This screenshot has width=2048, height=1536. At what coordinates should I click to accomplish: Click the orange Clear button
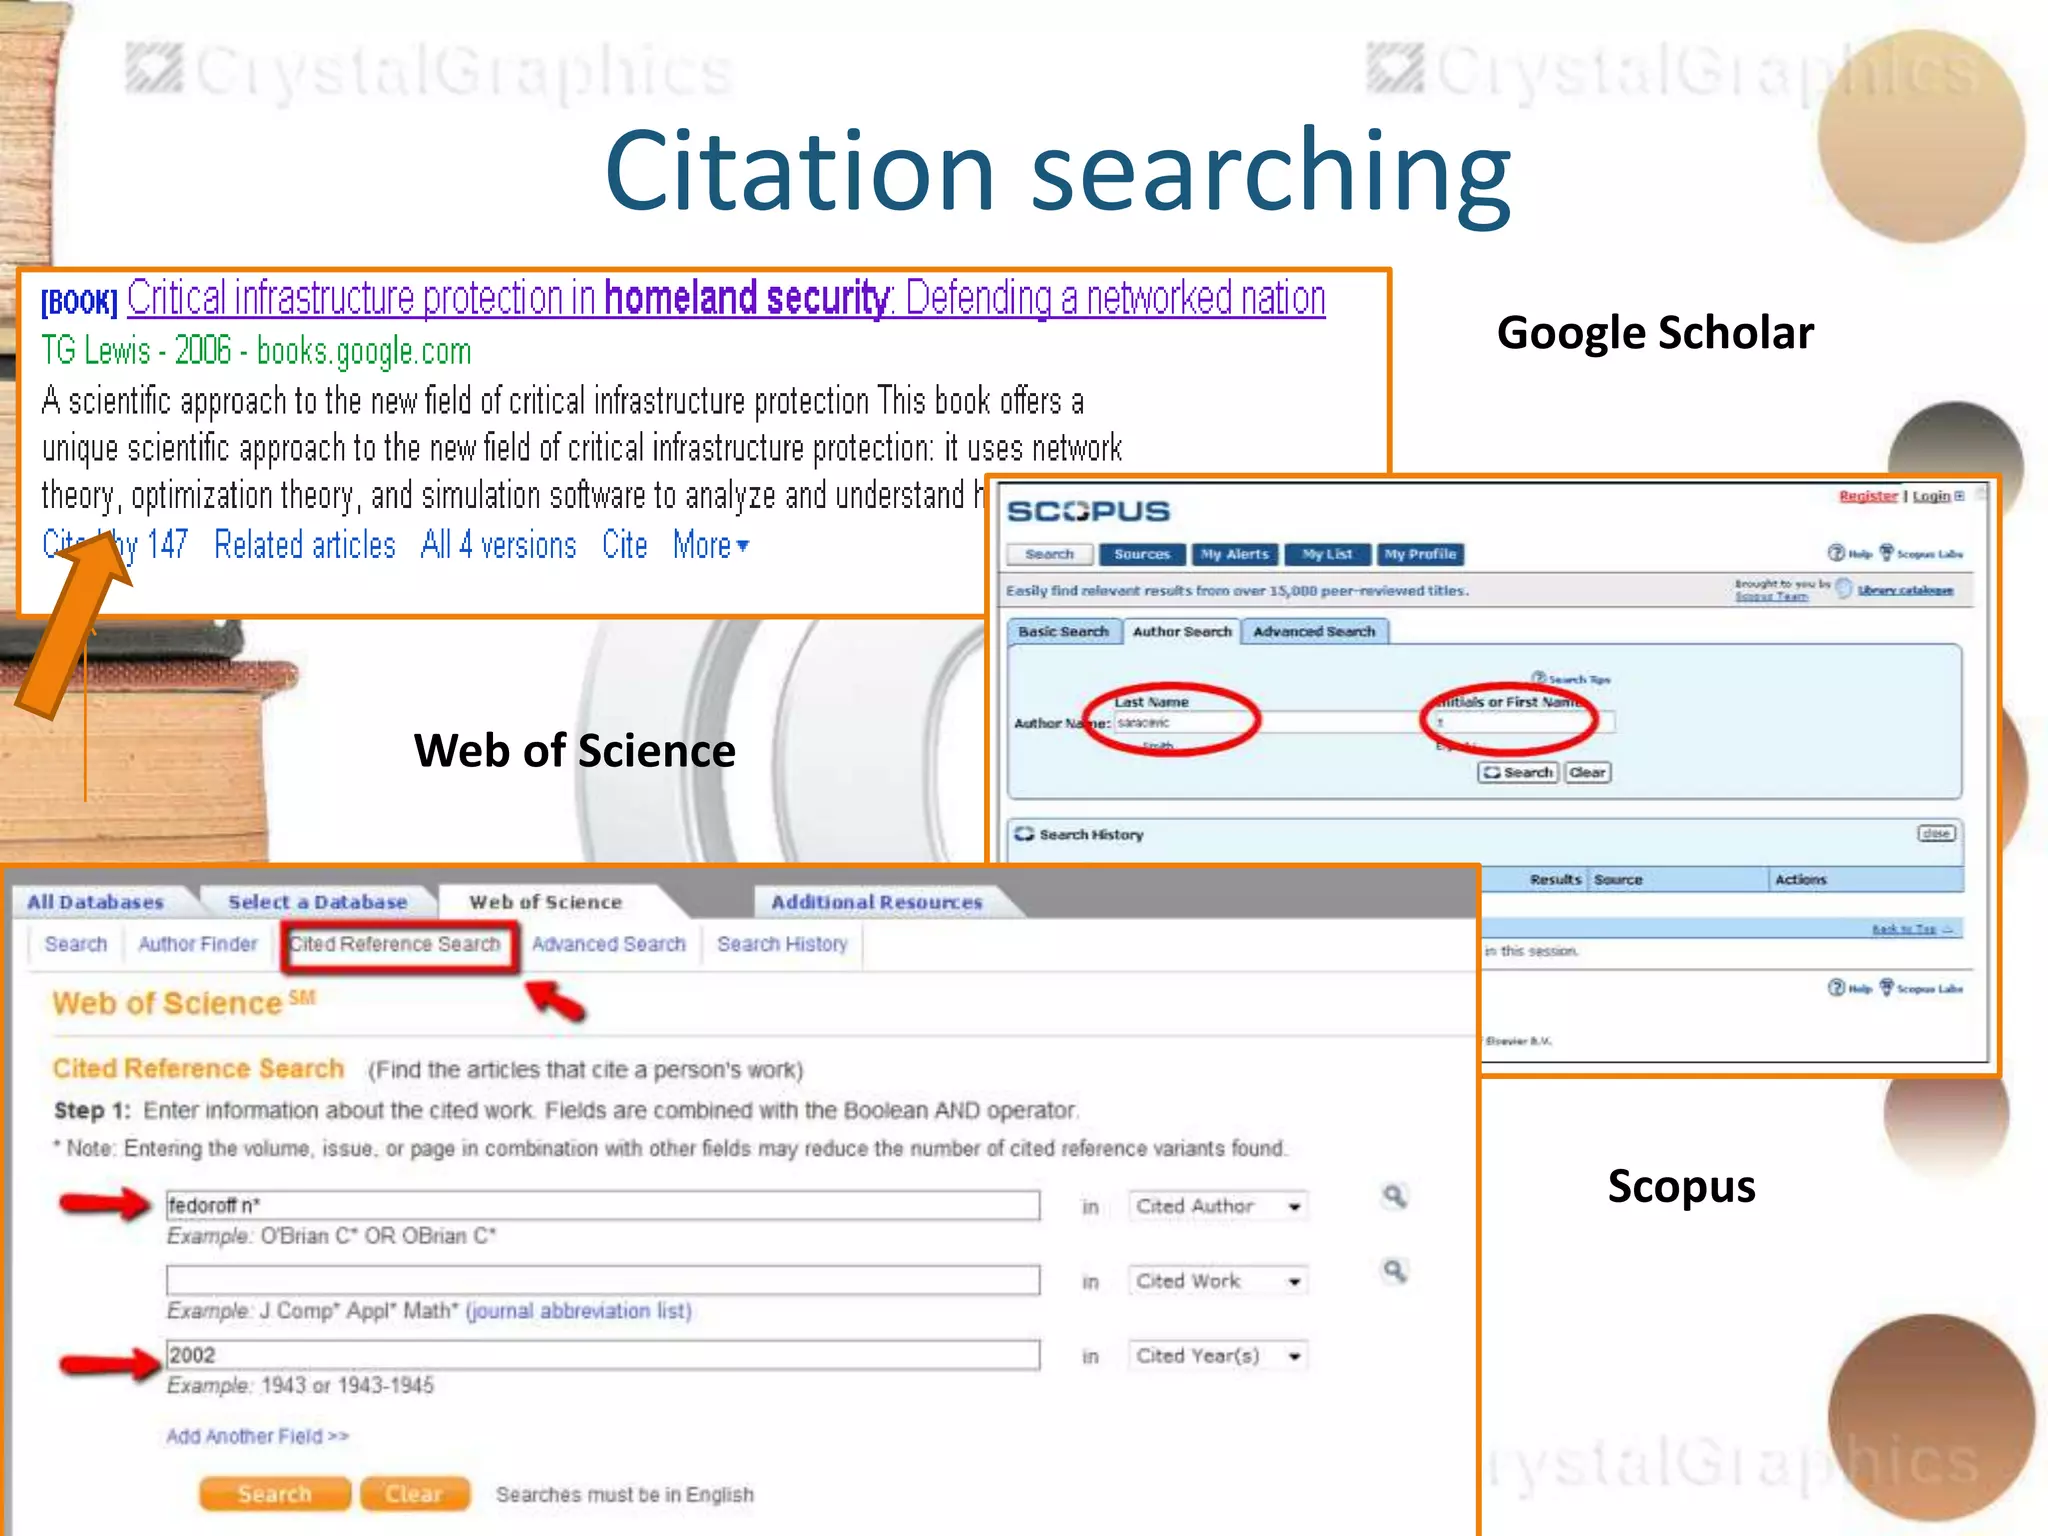[x=414, y=1494]
